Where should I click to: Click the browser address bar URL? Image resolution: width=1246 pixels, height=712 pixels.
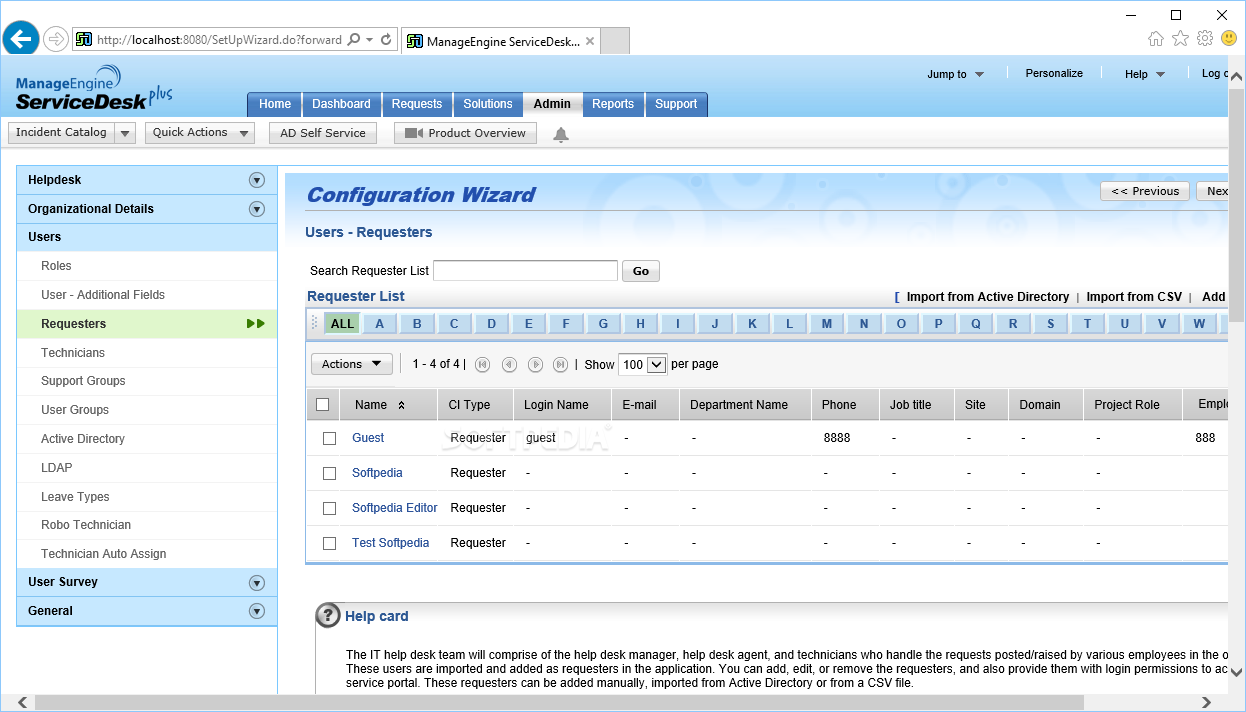point(218,40)
